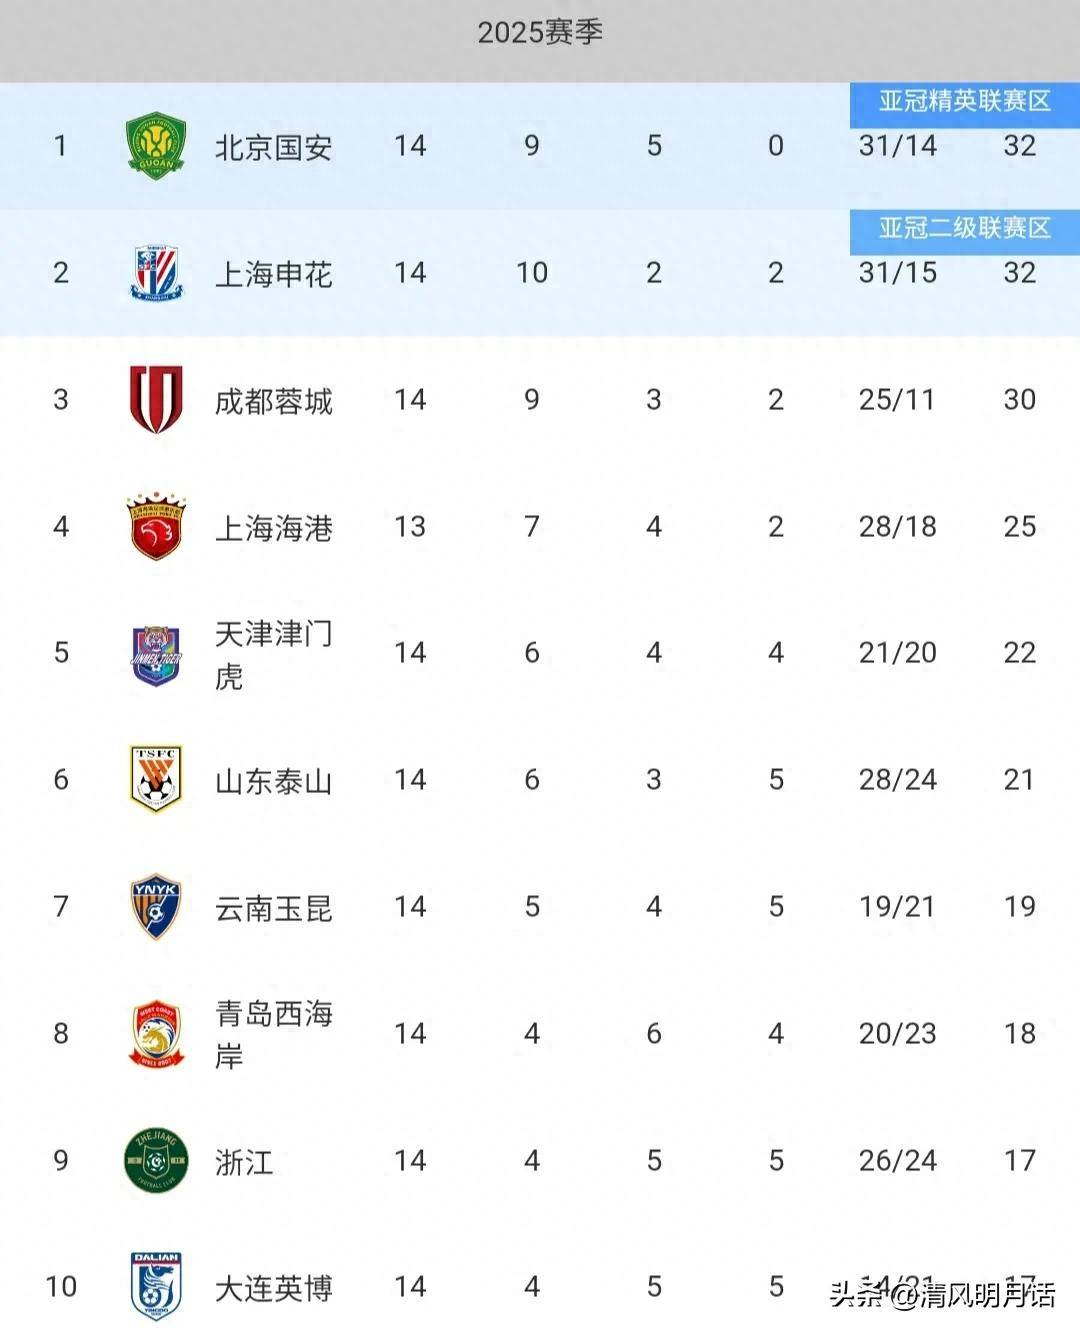The image size is (1080, 1333).
Task: Open the 上海申花 team name
Action: [273, 275]
